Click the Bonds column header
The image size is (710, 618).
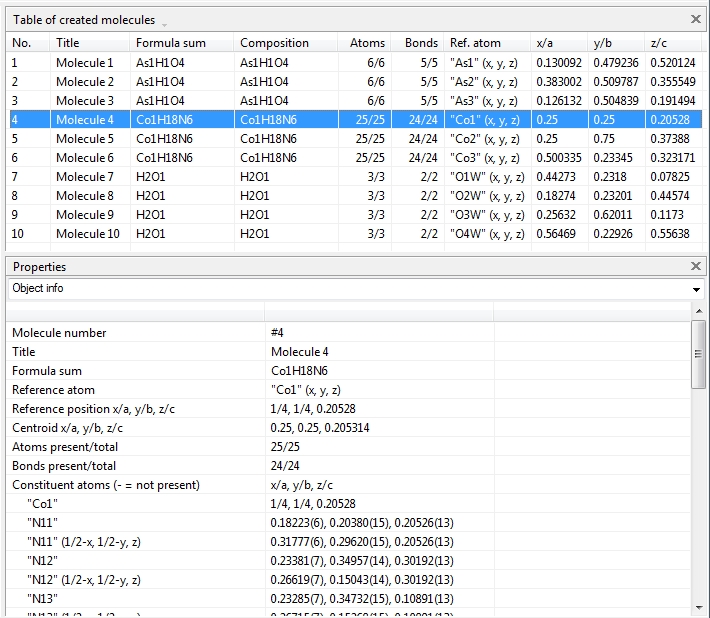420,43
